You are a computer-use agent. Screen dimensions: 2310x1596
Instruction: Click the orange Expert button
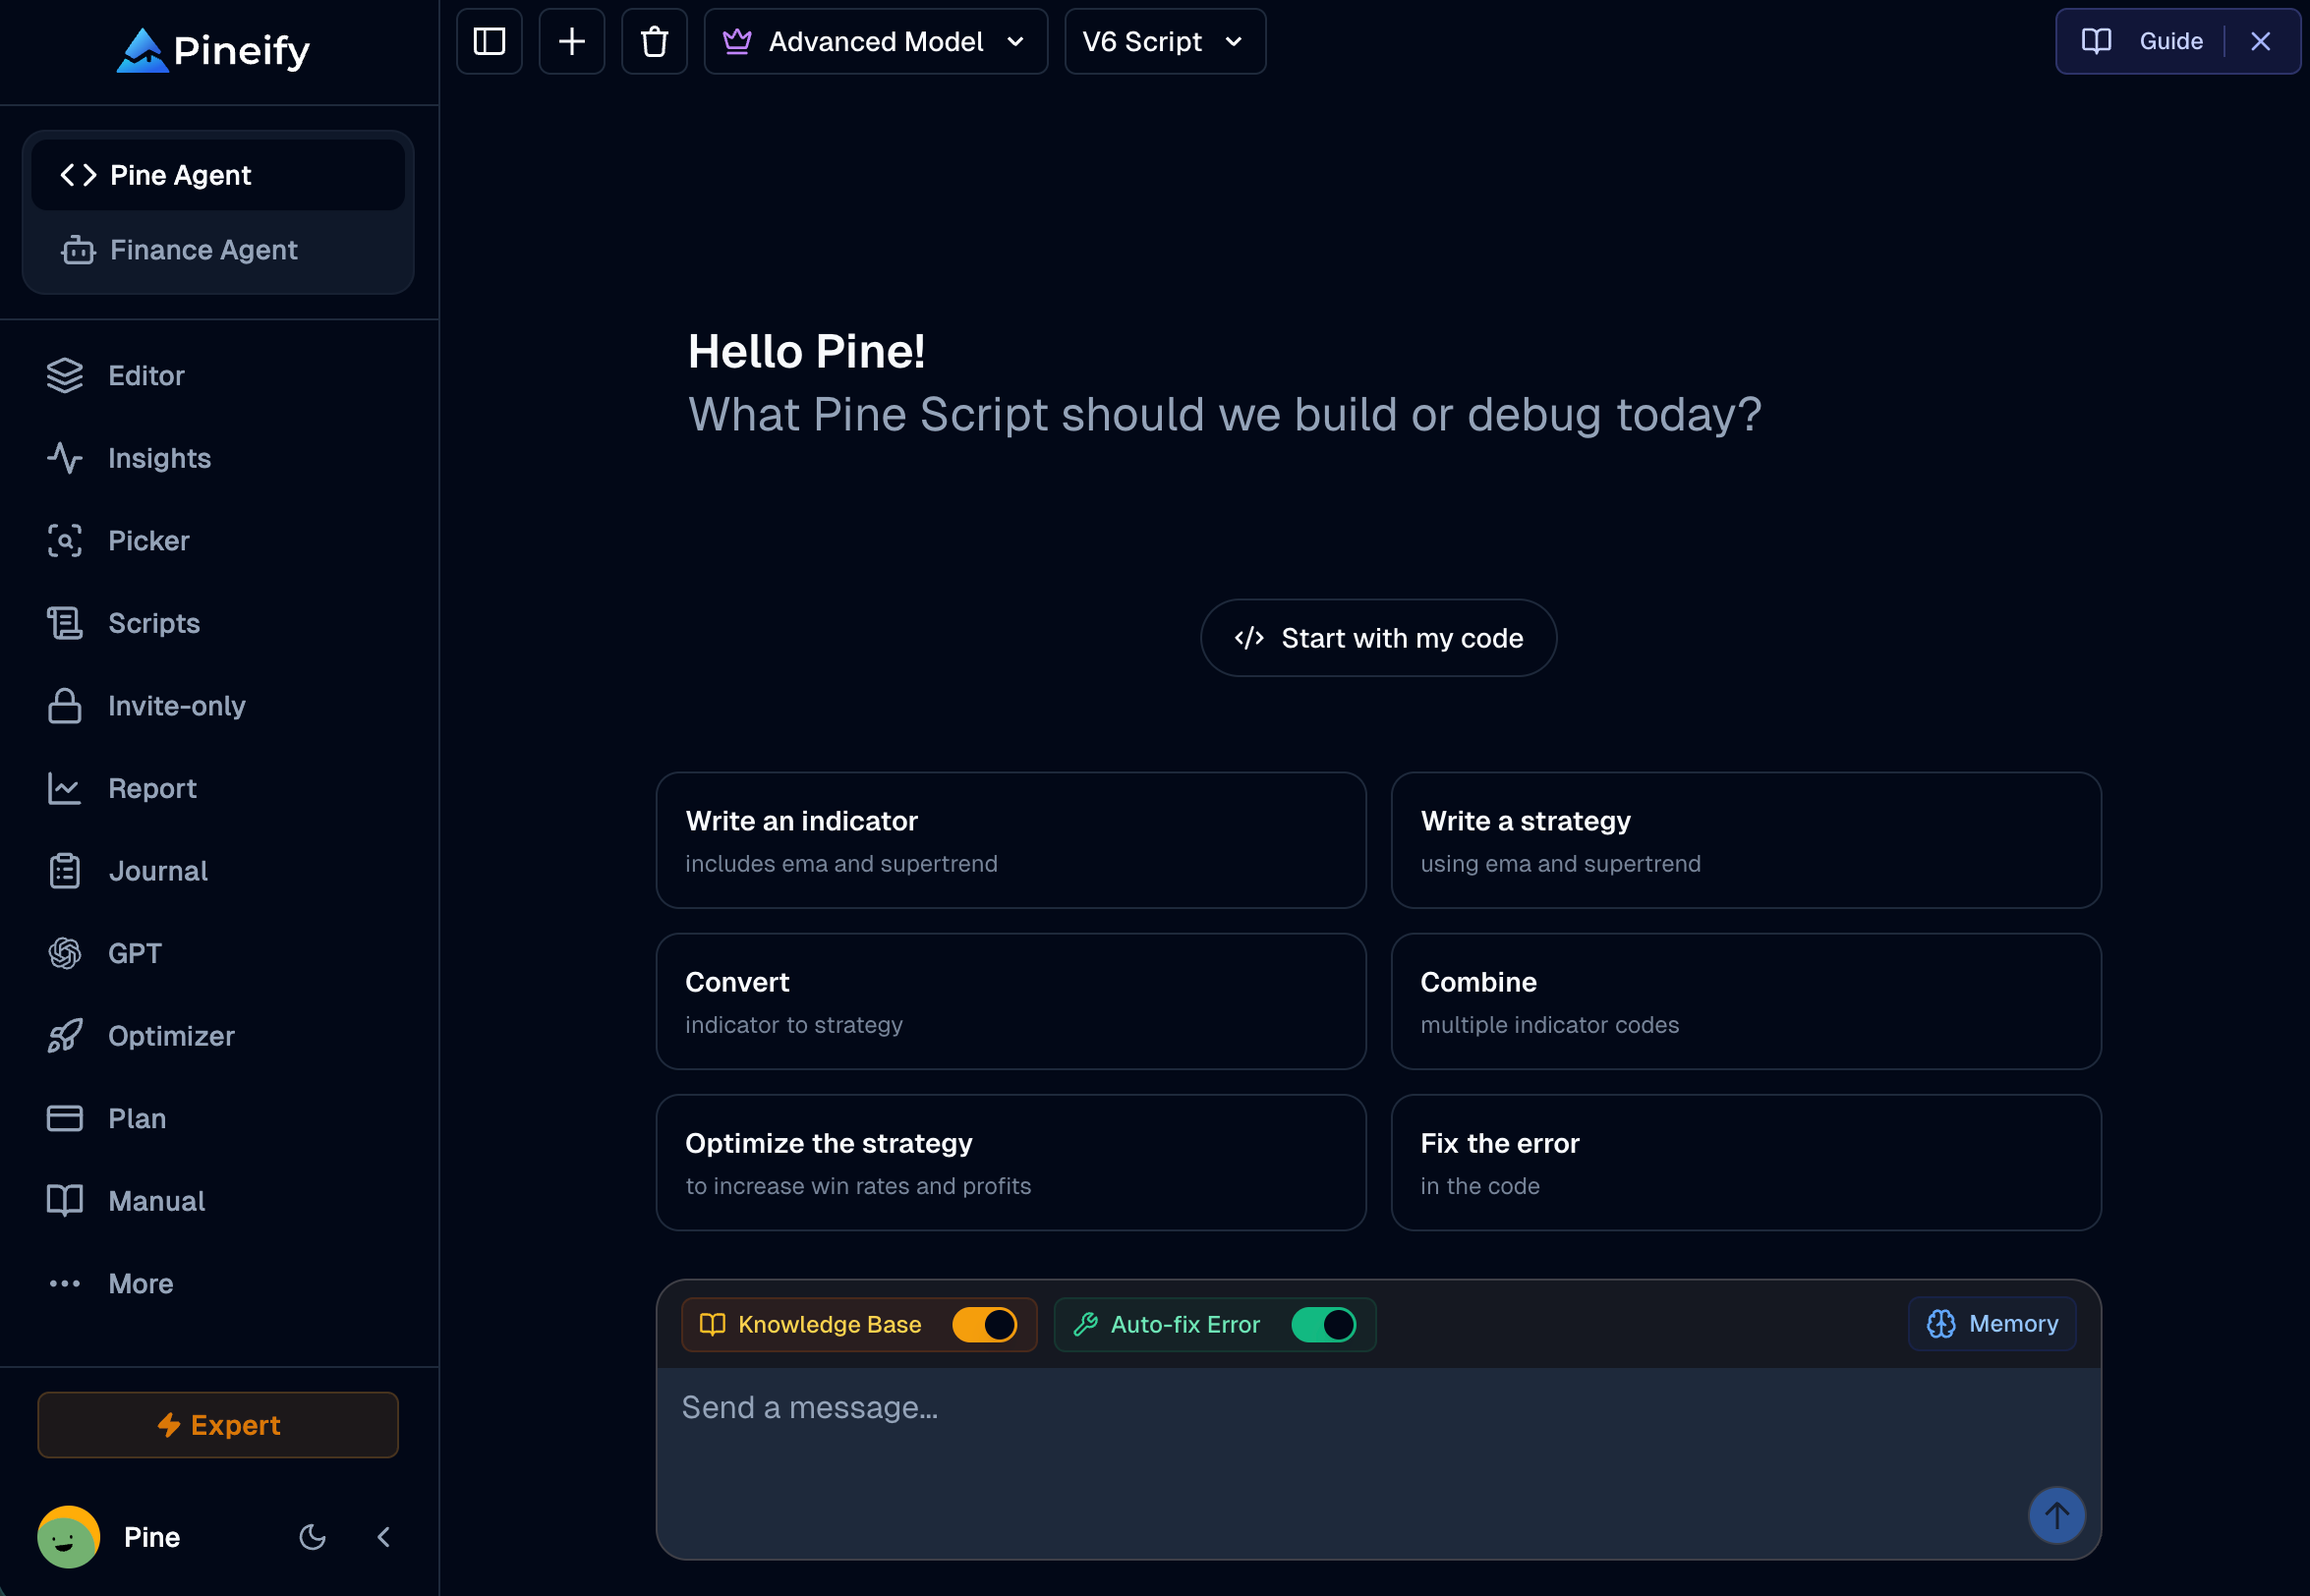click(218, 1425)
